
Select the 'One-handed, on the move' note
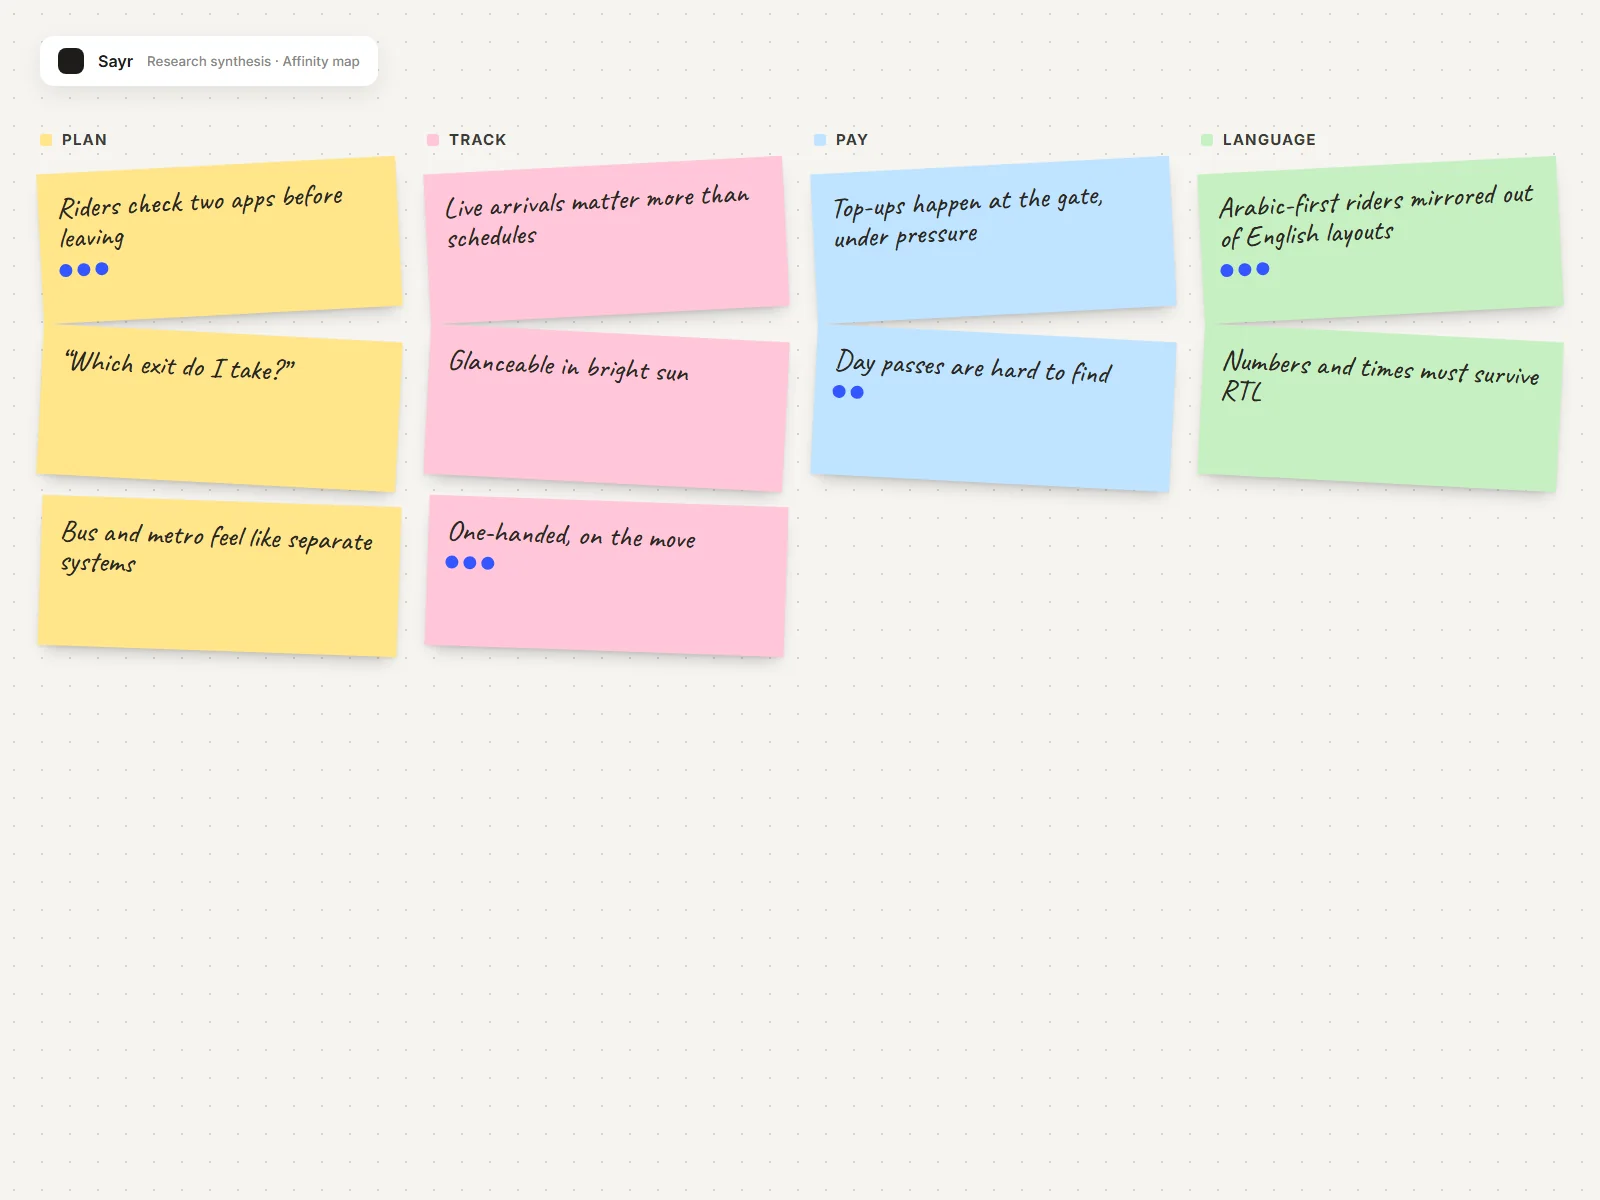click(607, 575)
